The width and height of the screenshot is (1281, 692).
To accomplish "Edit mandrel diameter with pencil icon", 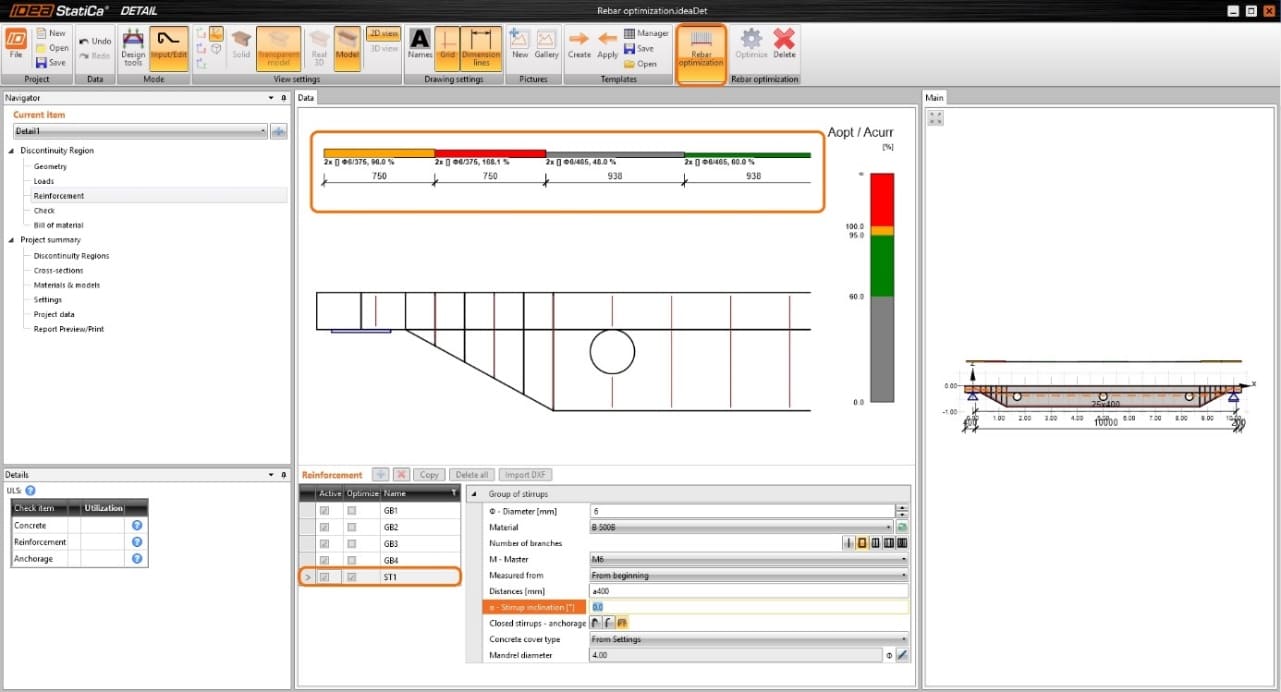I will 902,655.
